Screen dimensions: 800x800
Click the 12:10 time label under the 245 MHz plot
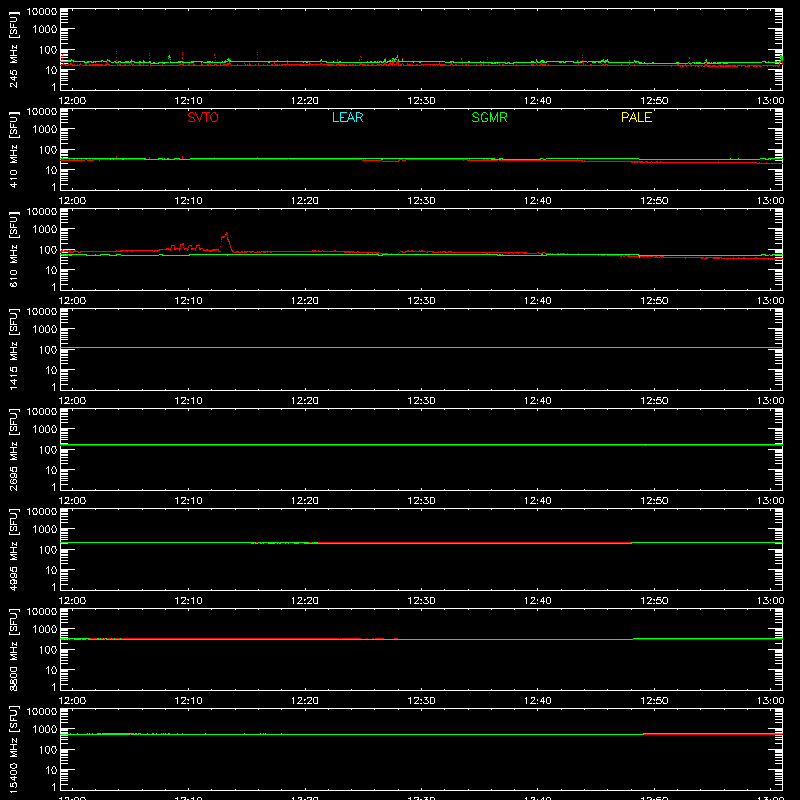click(x=188, y=101)
